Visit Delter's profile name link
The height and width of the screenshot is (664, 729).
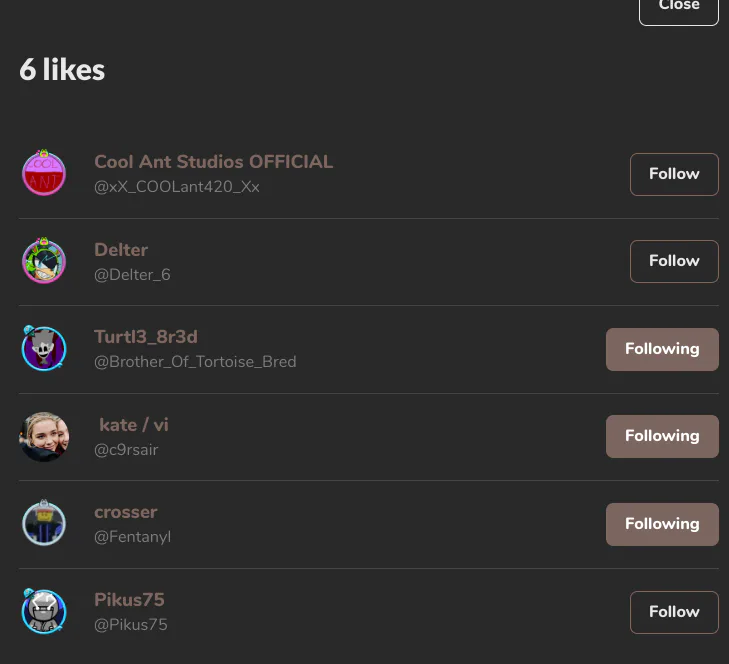coord(121,250)
